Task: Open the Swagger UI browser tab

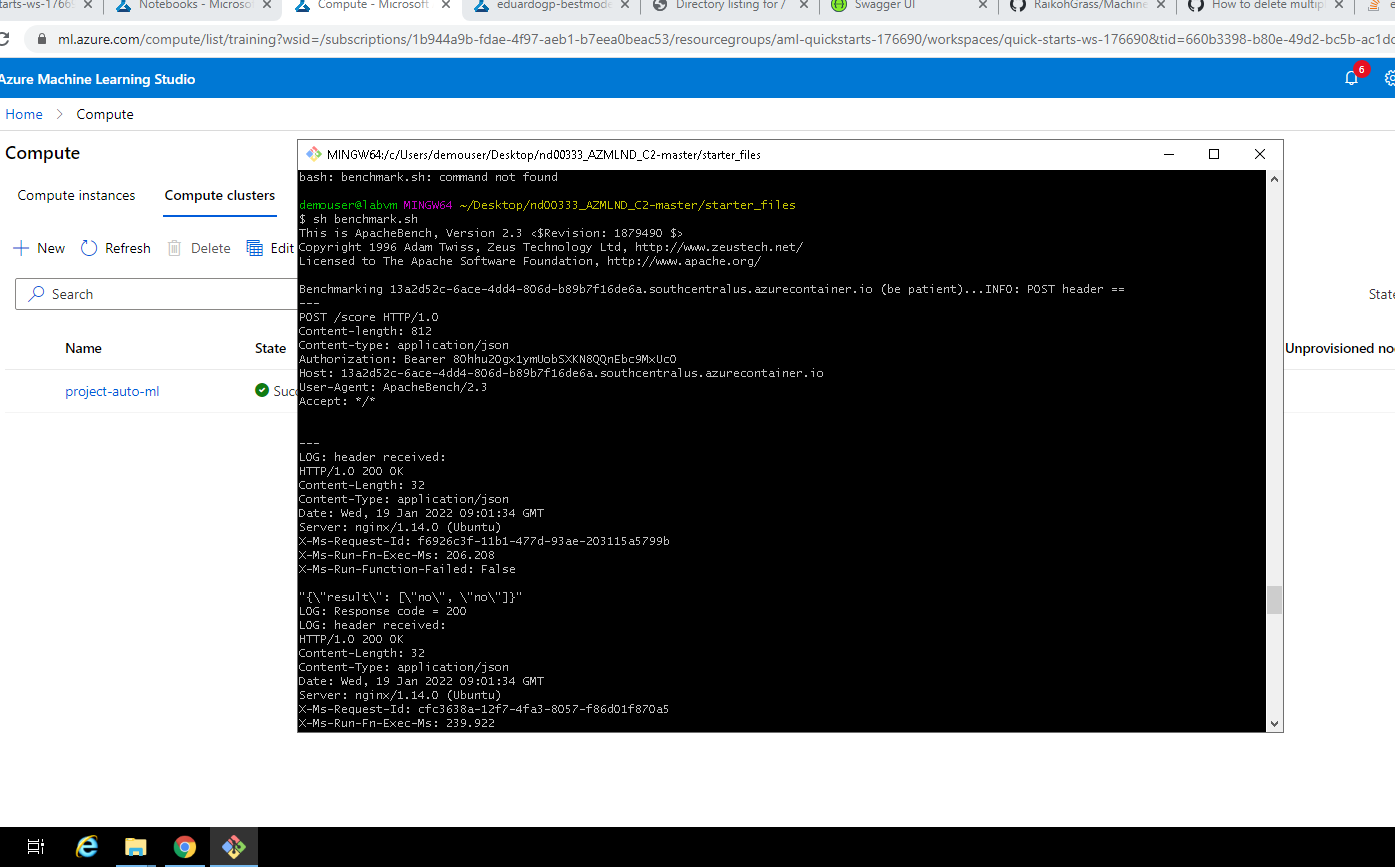Action: click(x=886, y=6)
